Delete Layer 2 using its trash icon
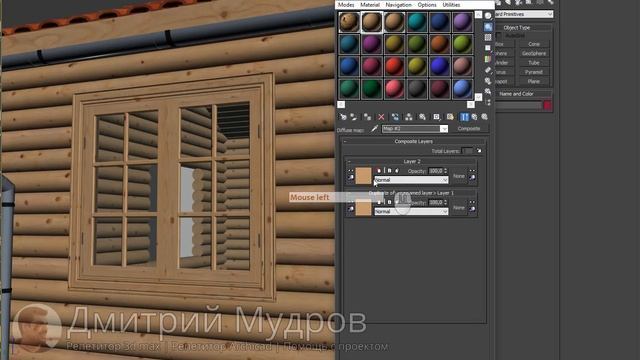The width and height of the screenshot is (640, 360). pyautogui.click(x=379, y=170)
